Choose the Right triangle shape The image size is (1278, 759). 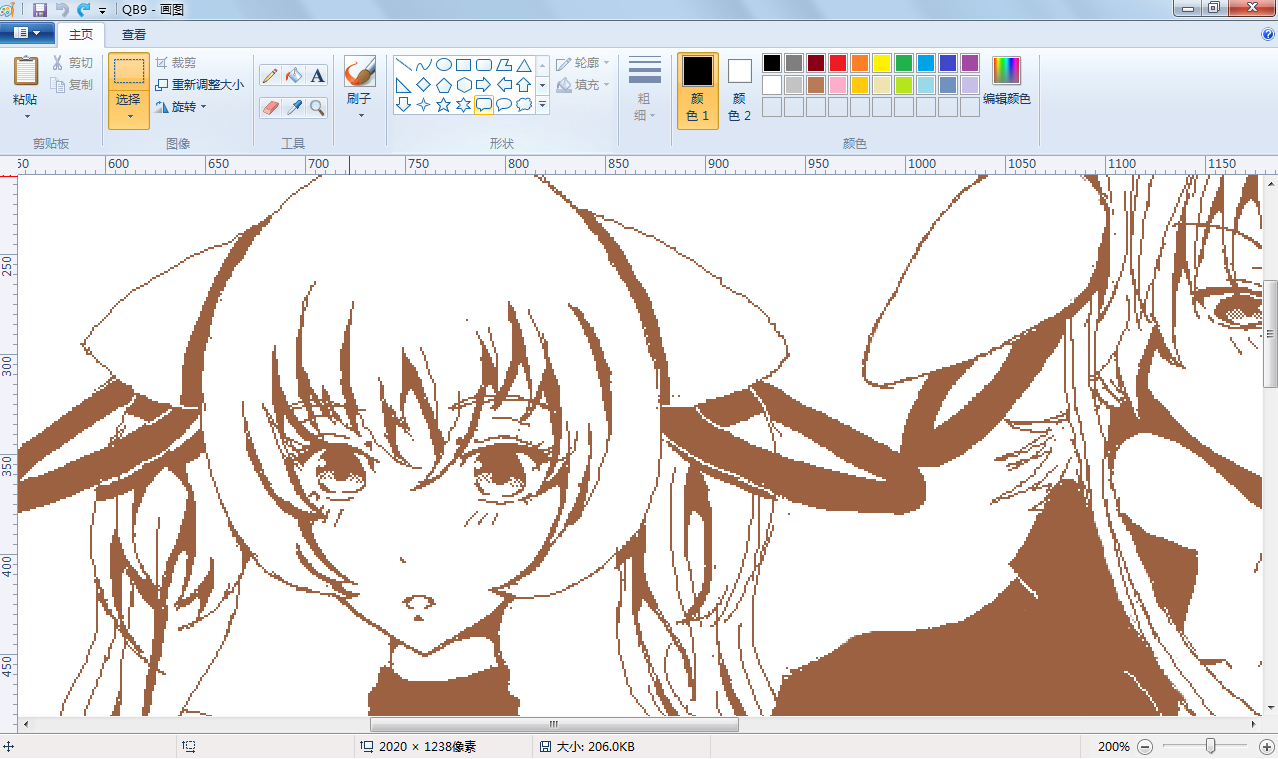click(404, 85)
